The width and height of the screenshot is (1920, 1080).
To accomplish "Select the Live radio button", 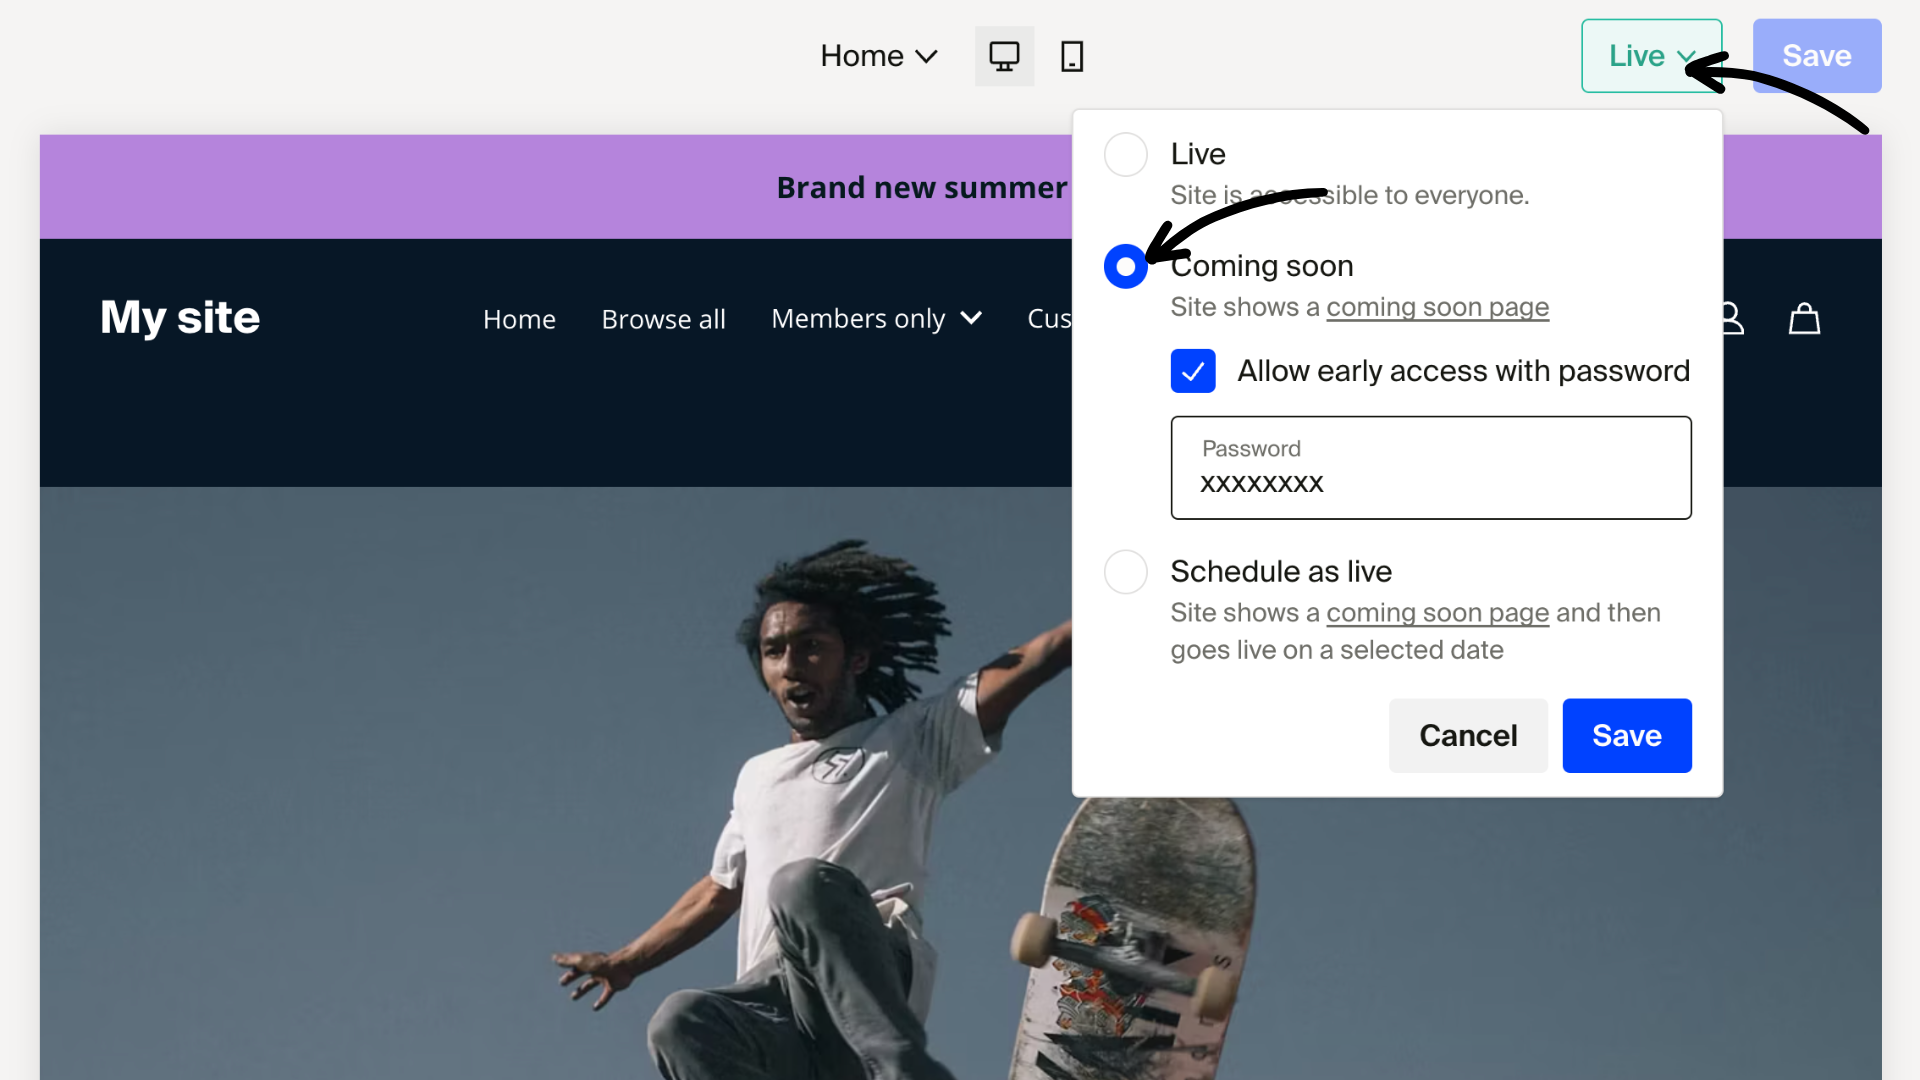I will point(1125,154).
